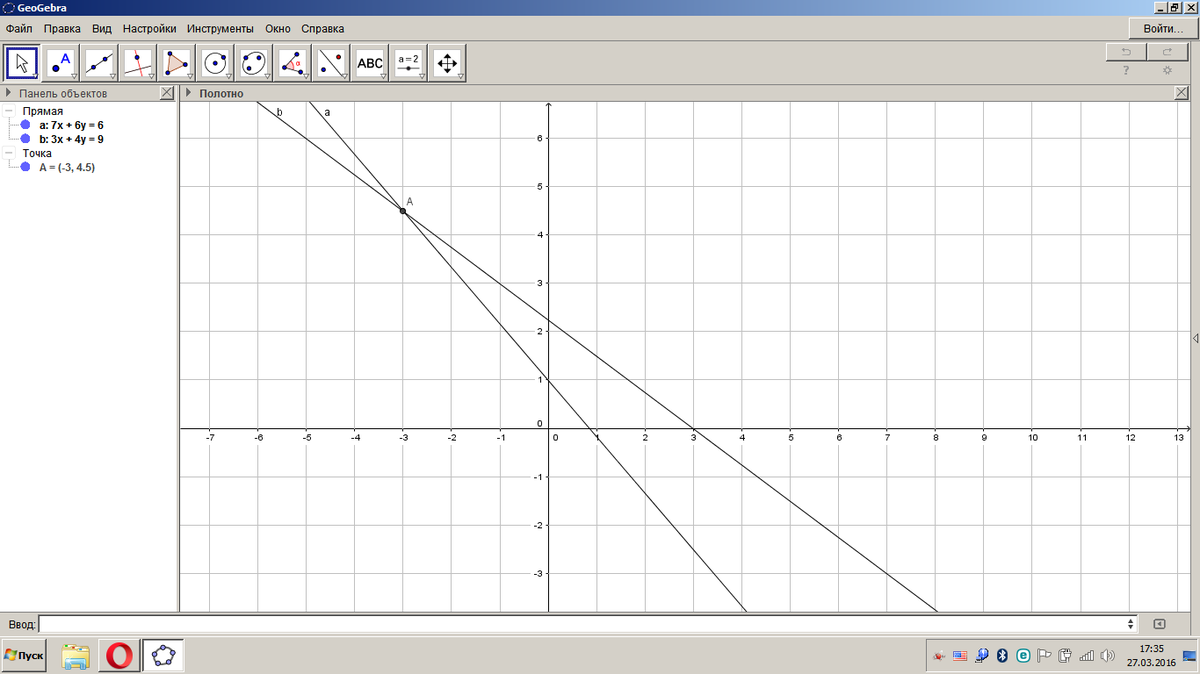Click the Войти sign-in button

tap(1162, 28)
